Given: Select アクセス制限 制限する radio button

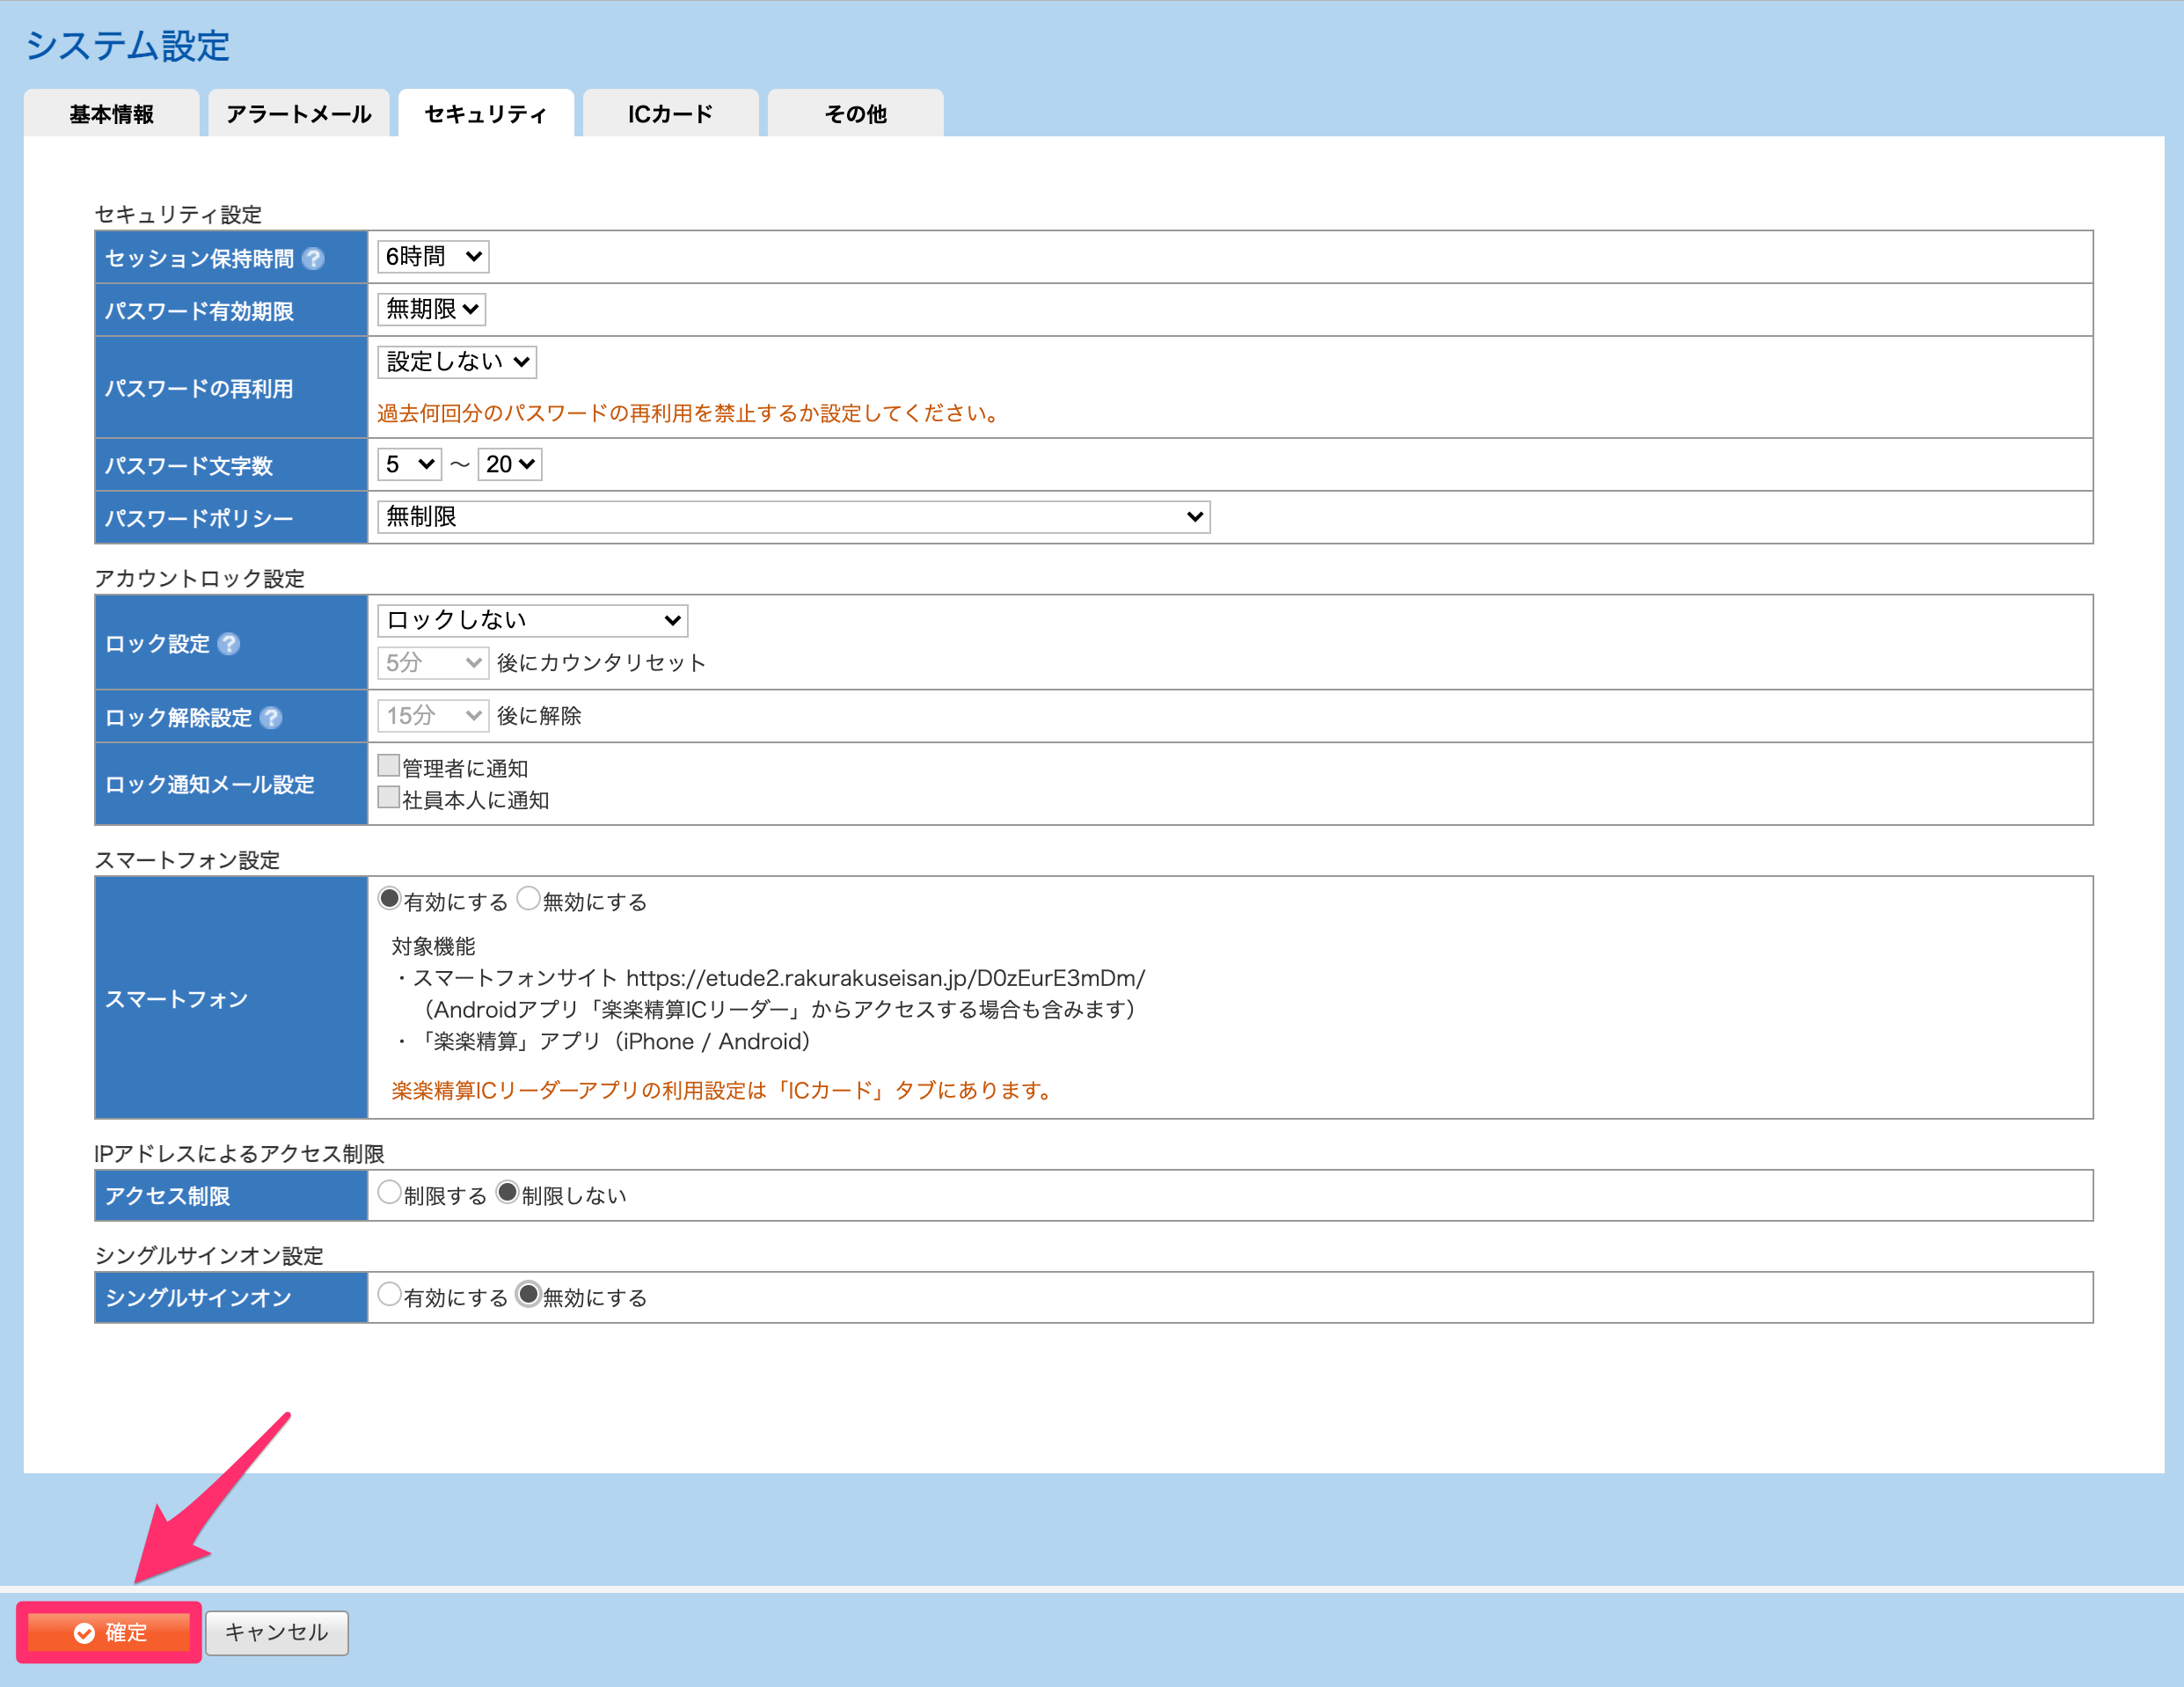Looking at the screenshot, I should point(390,1193).
